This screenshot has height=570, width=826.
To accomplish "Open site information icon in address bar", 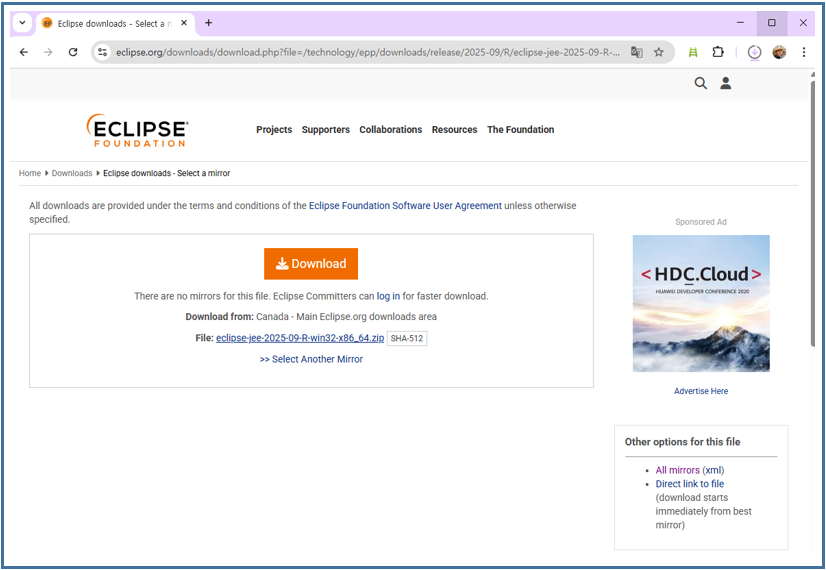I will [x=103, y=52].
